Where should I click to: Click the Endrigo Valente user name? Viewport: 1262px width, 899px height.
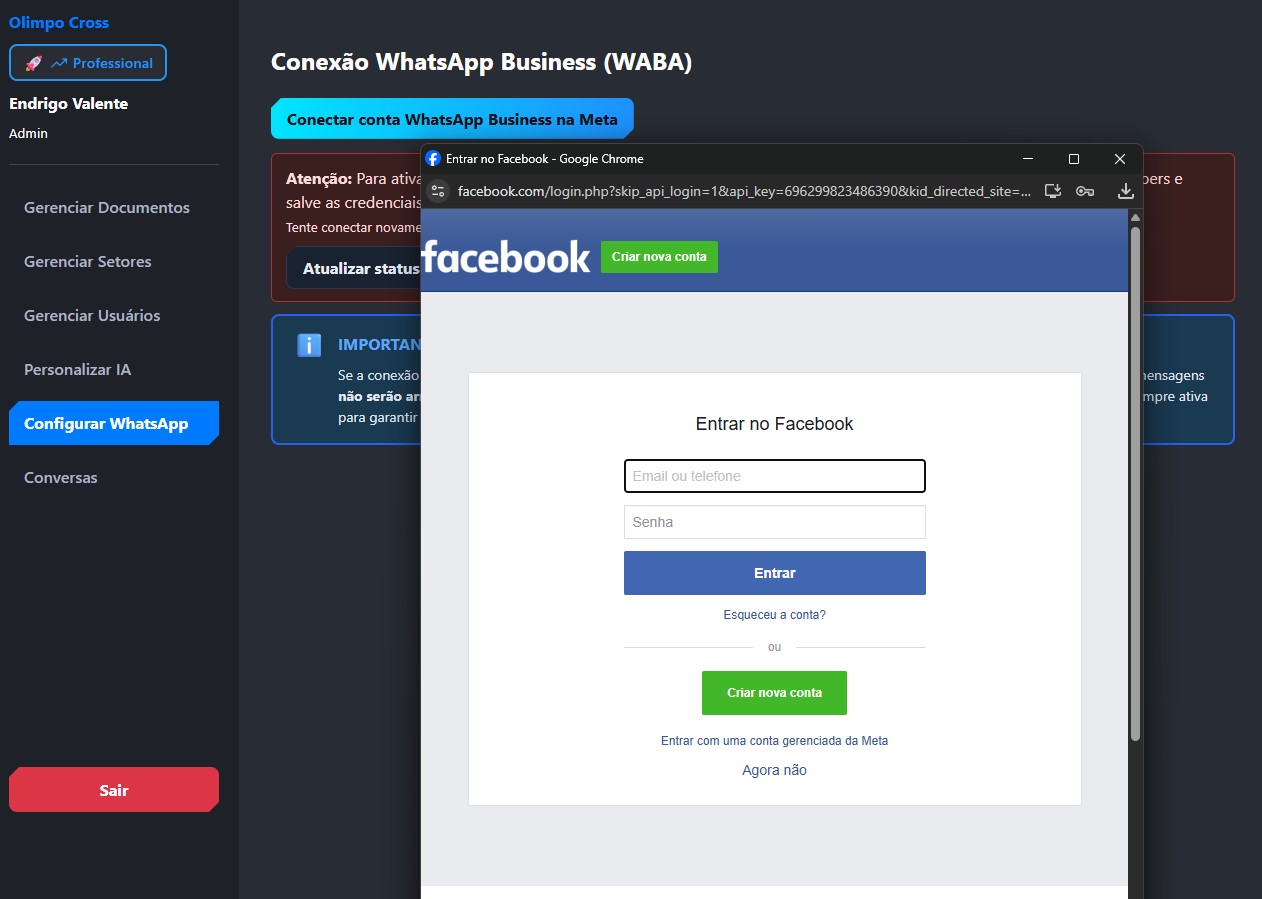click(x=68, y=104)
